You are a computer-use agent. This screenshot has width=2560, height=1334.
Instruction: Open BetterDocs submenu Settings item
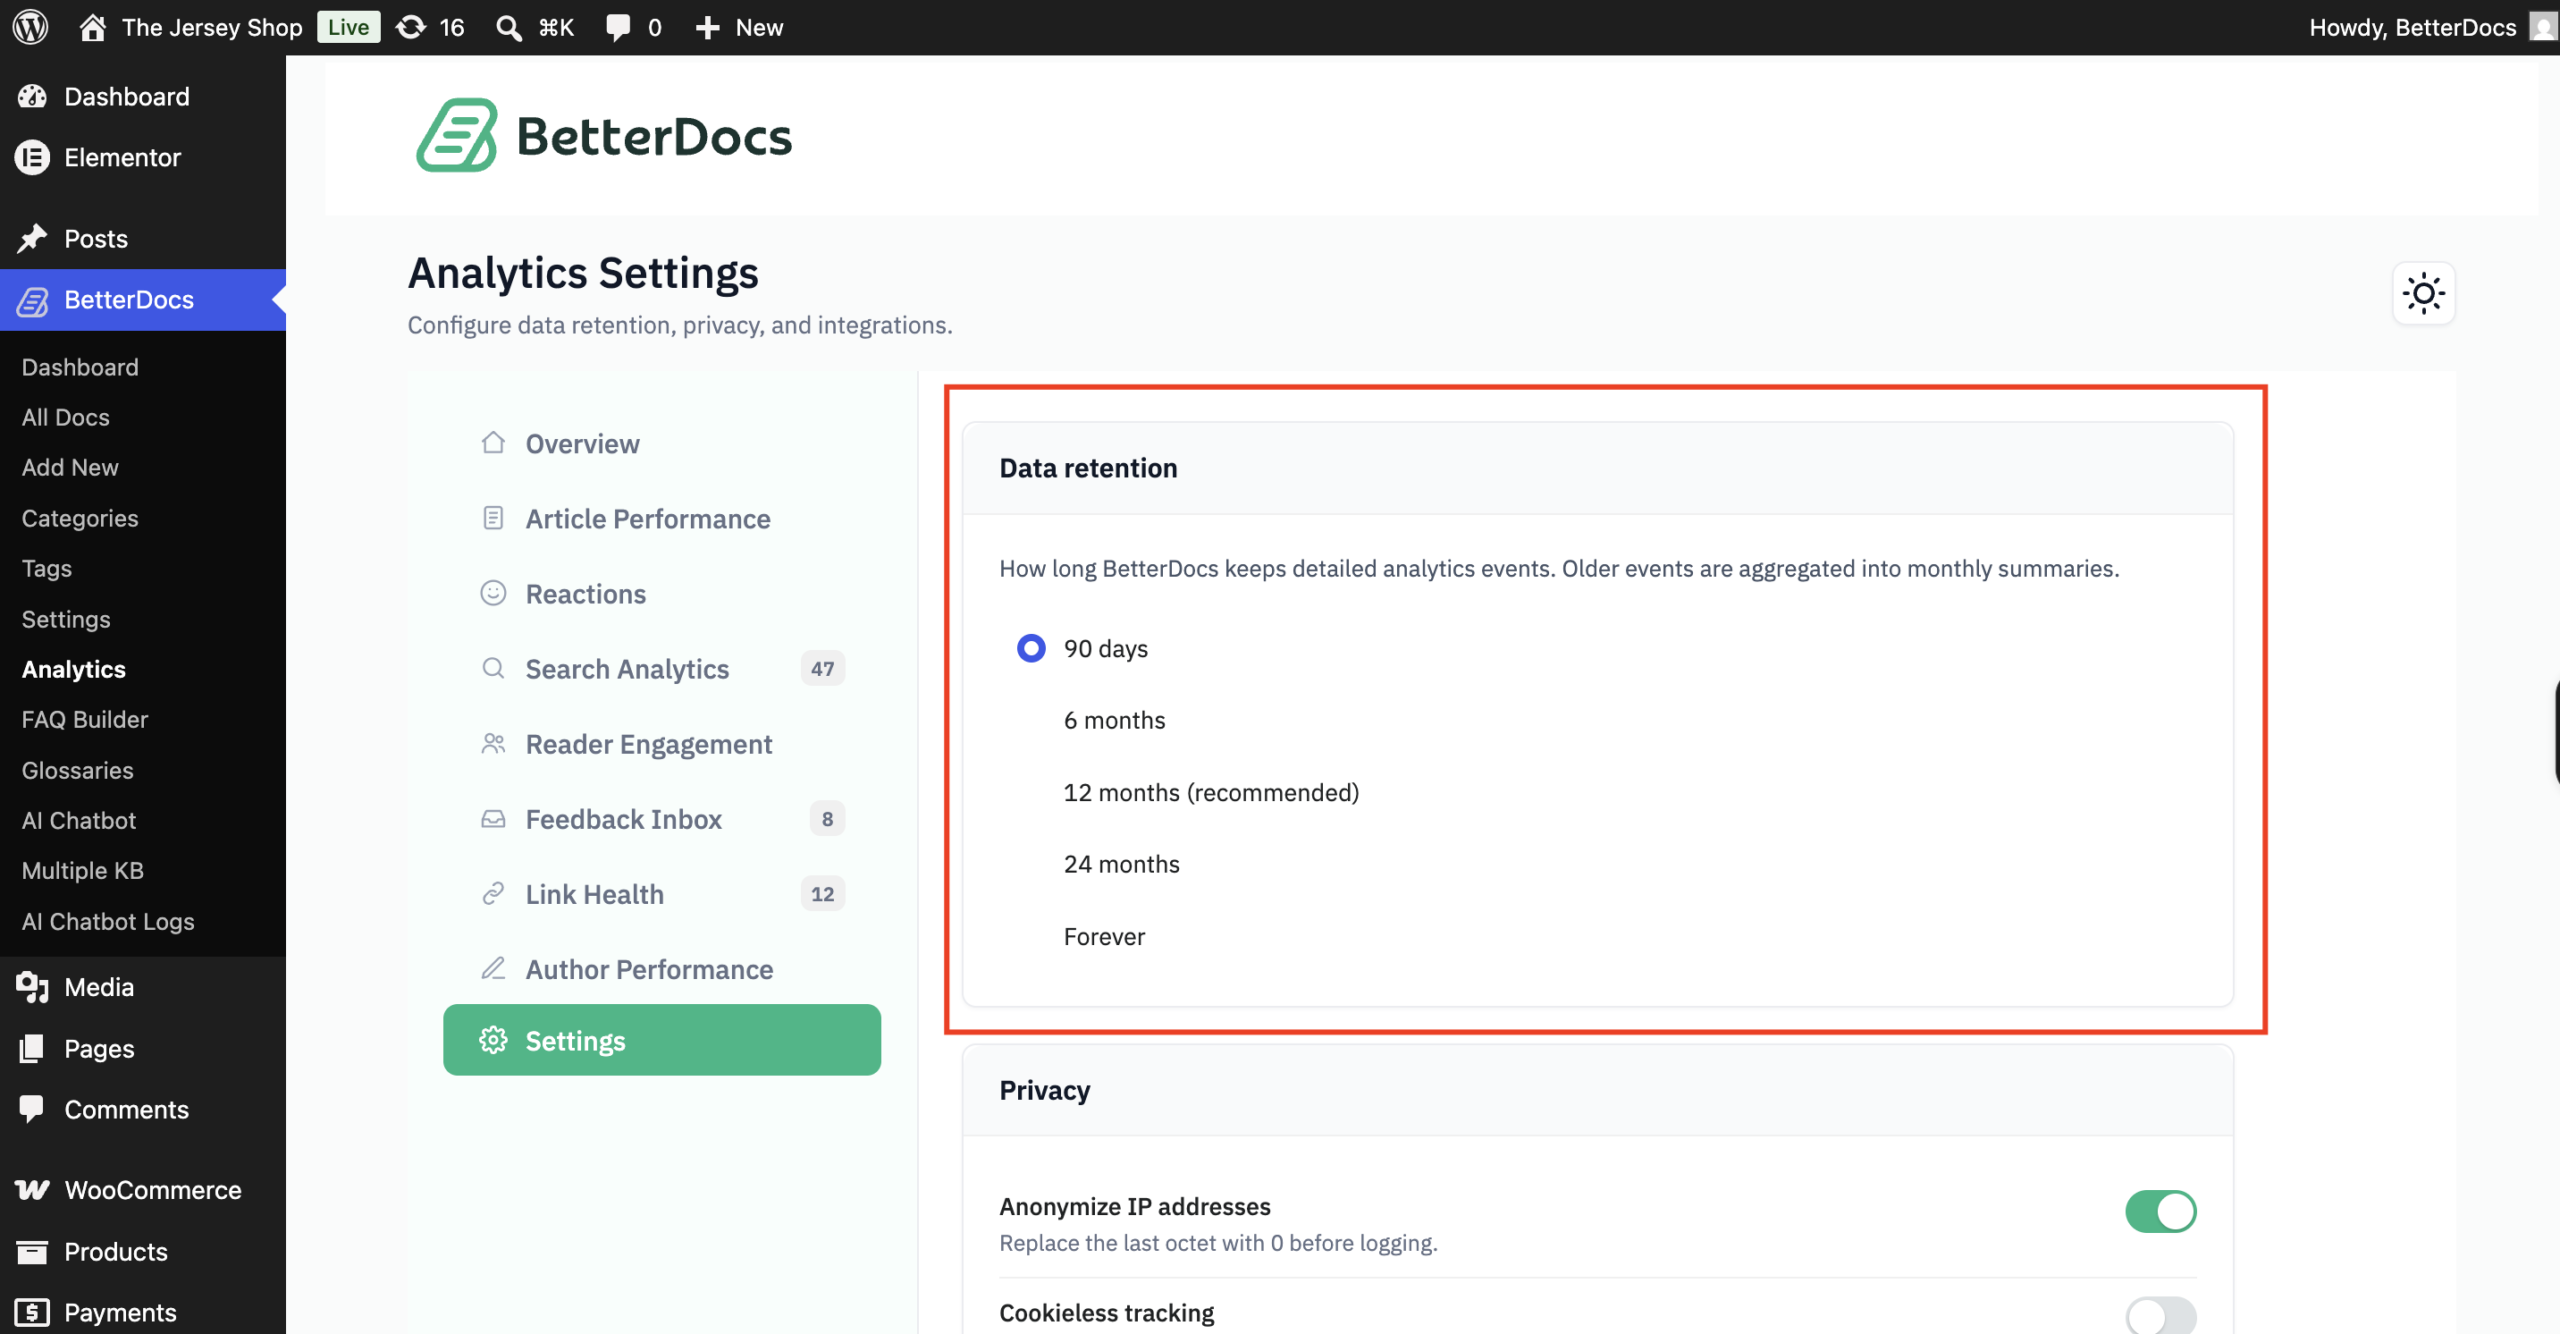pos(66,619)
